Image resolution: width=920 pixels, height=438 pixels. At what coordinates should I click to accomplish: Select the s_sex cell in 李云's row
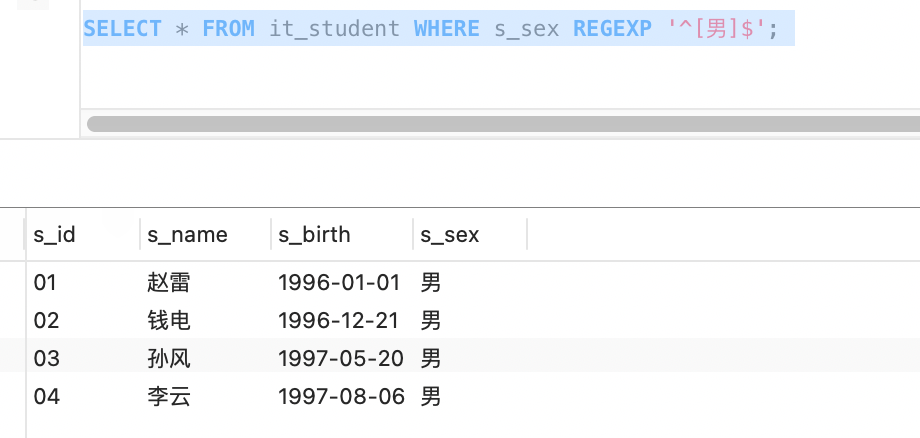tap(431, 397)
